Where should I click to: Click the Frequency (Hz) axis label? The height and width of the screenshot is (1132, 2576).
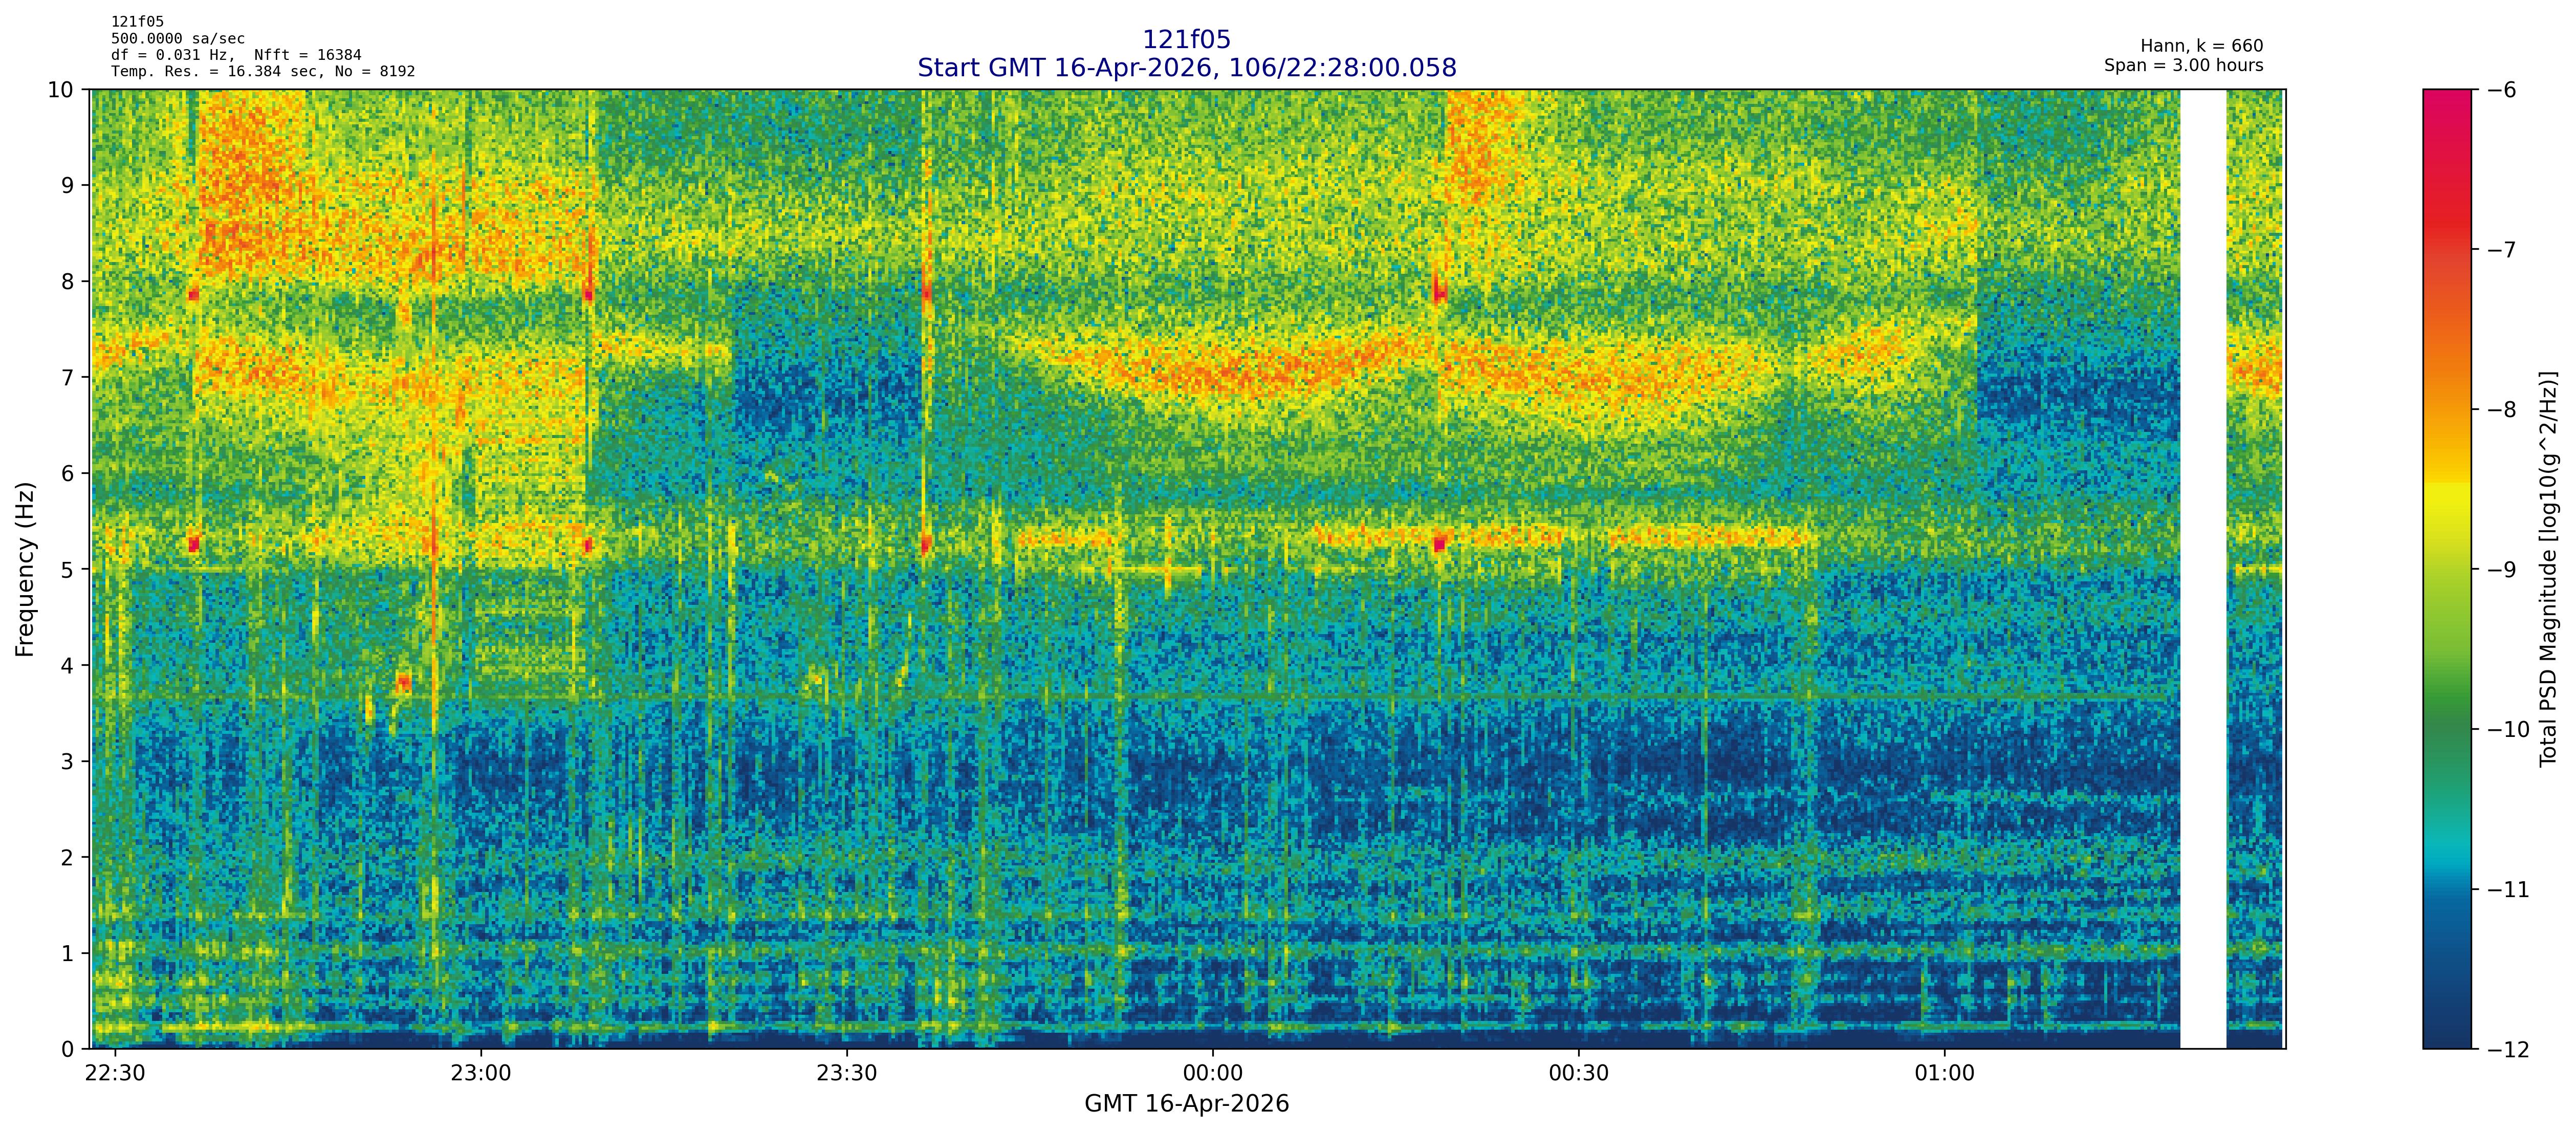(x=25, y=569)
